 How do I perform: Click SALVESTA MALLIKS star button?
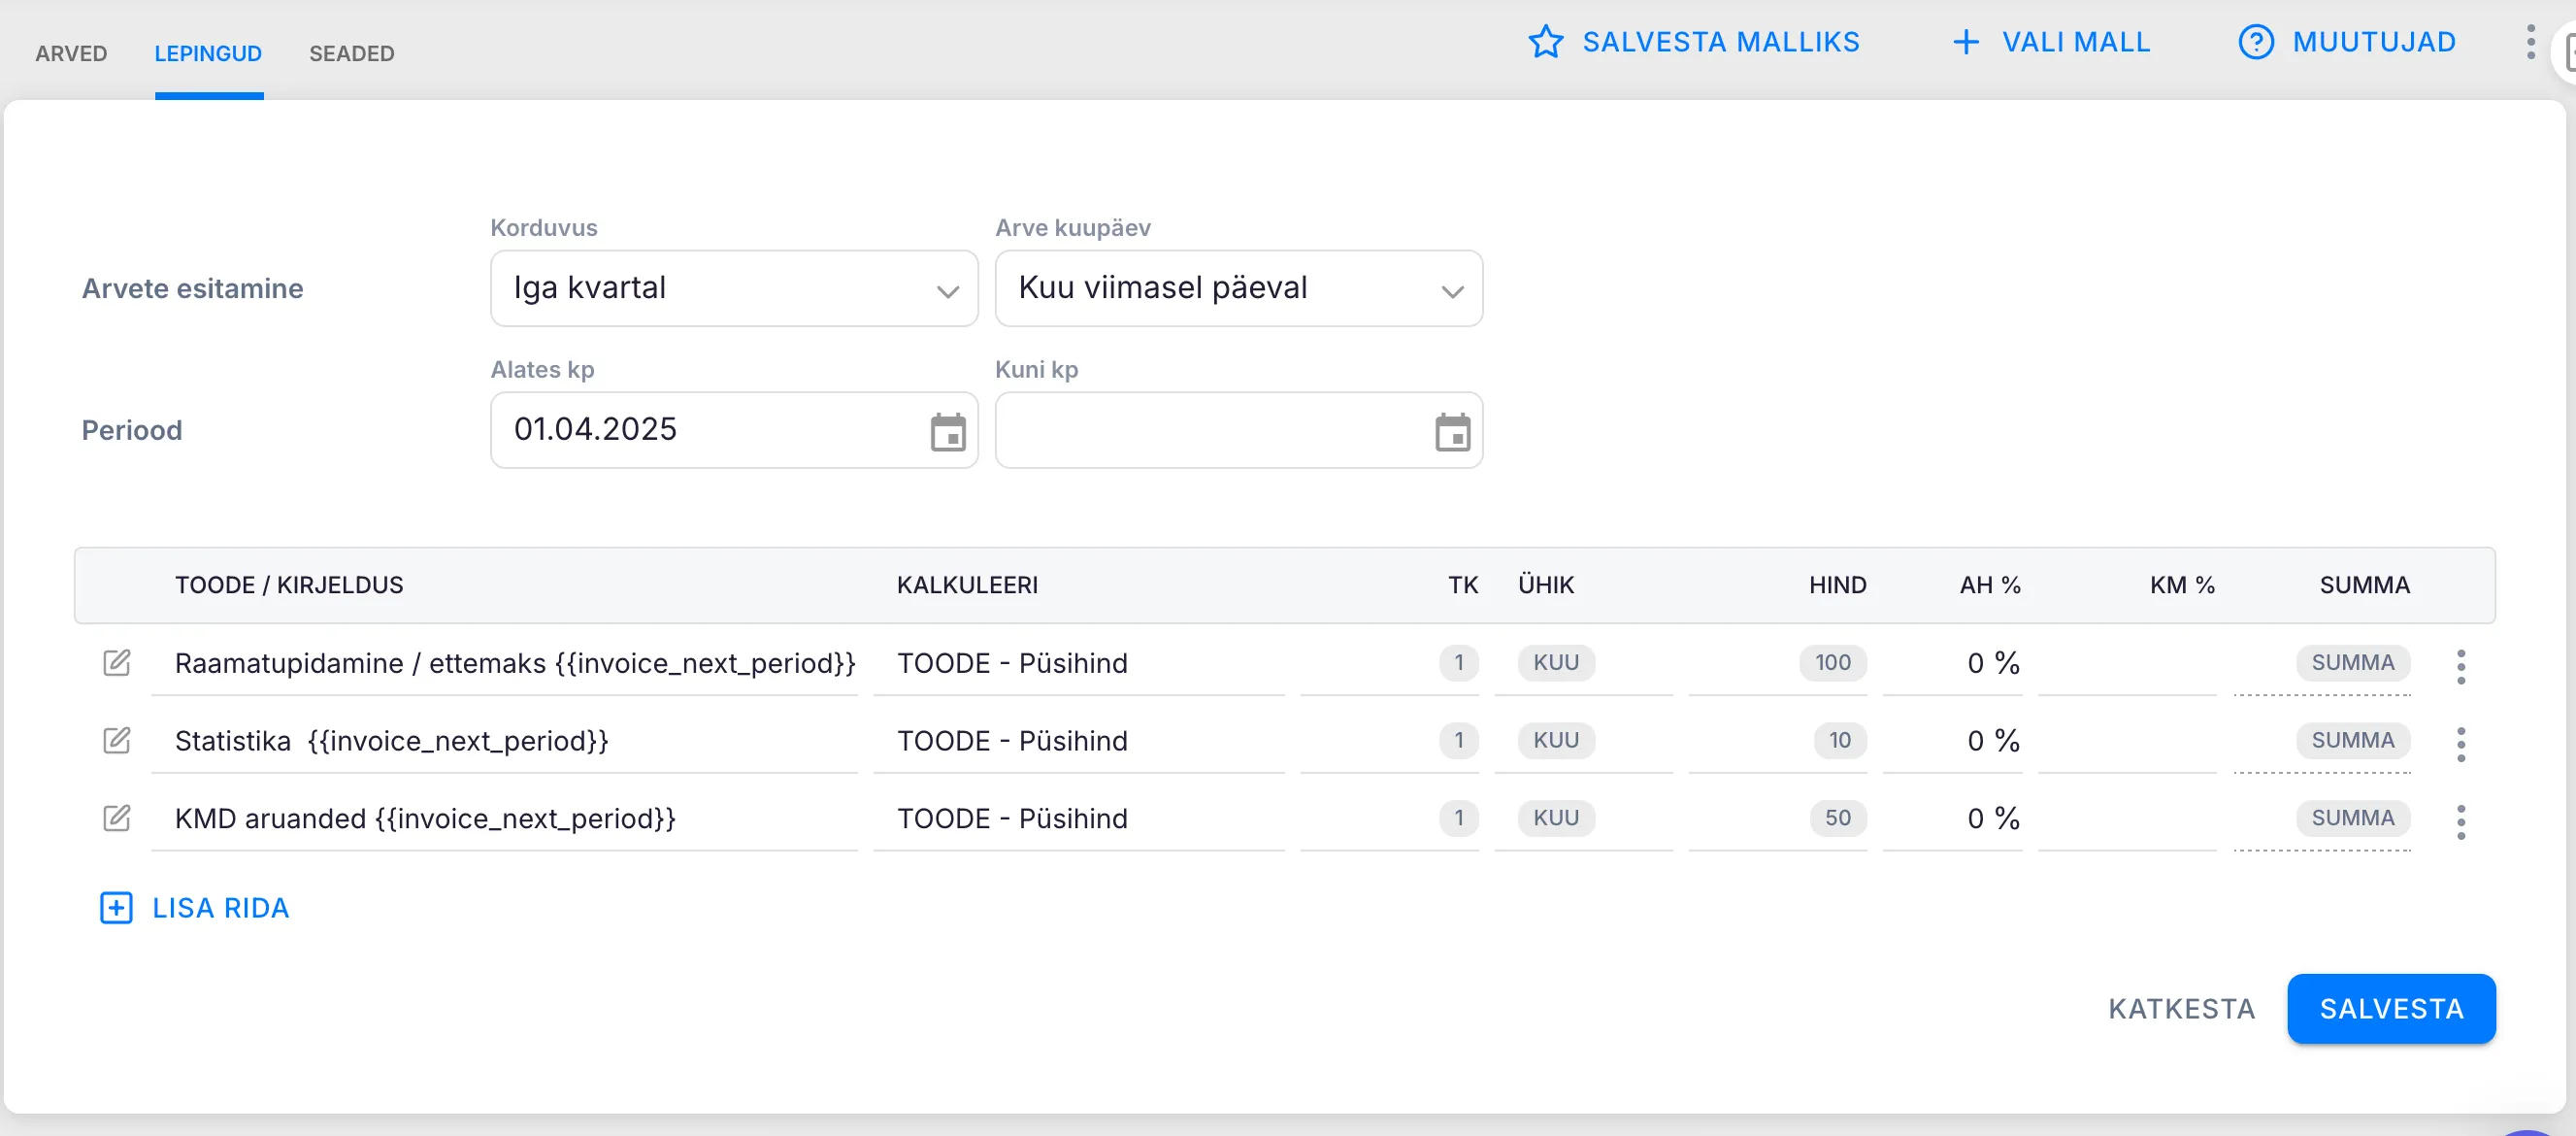1693,42
